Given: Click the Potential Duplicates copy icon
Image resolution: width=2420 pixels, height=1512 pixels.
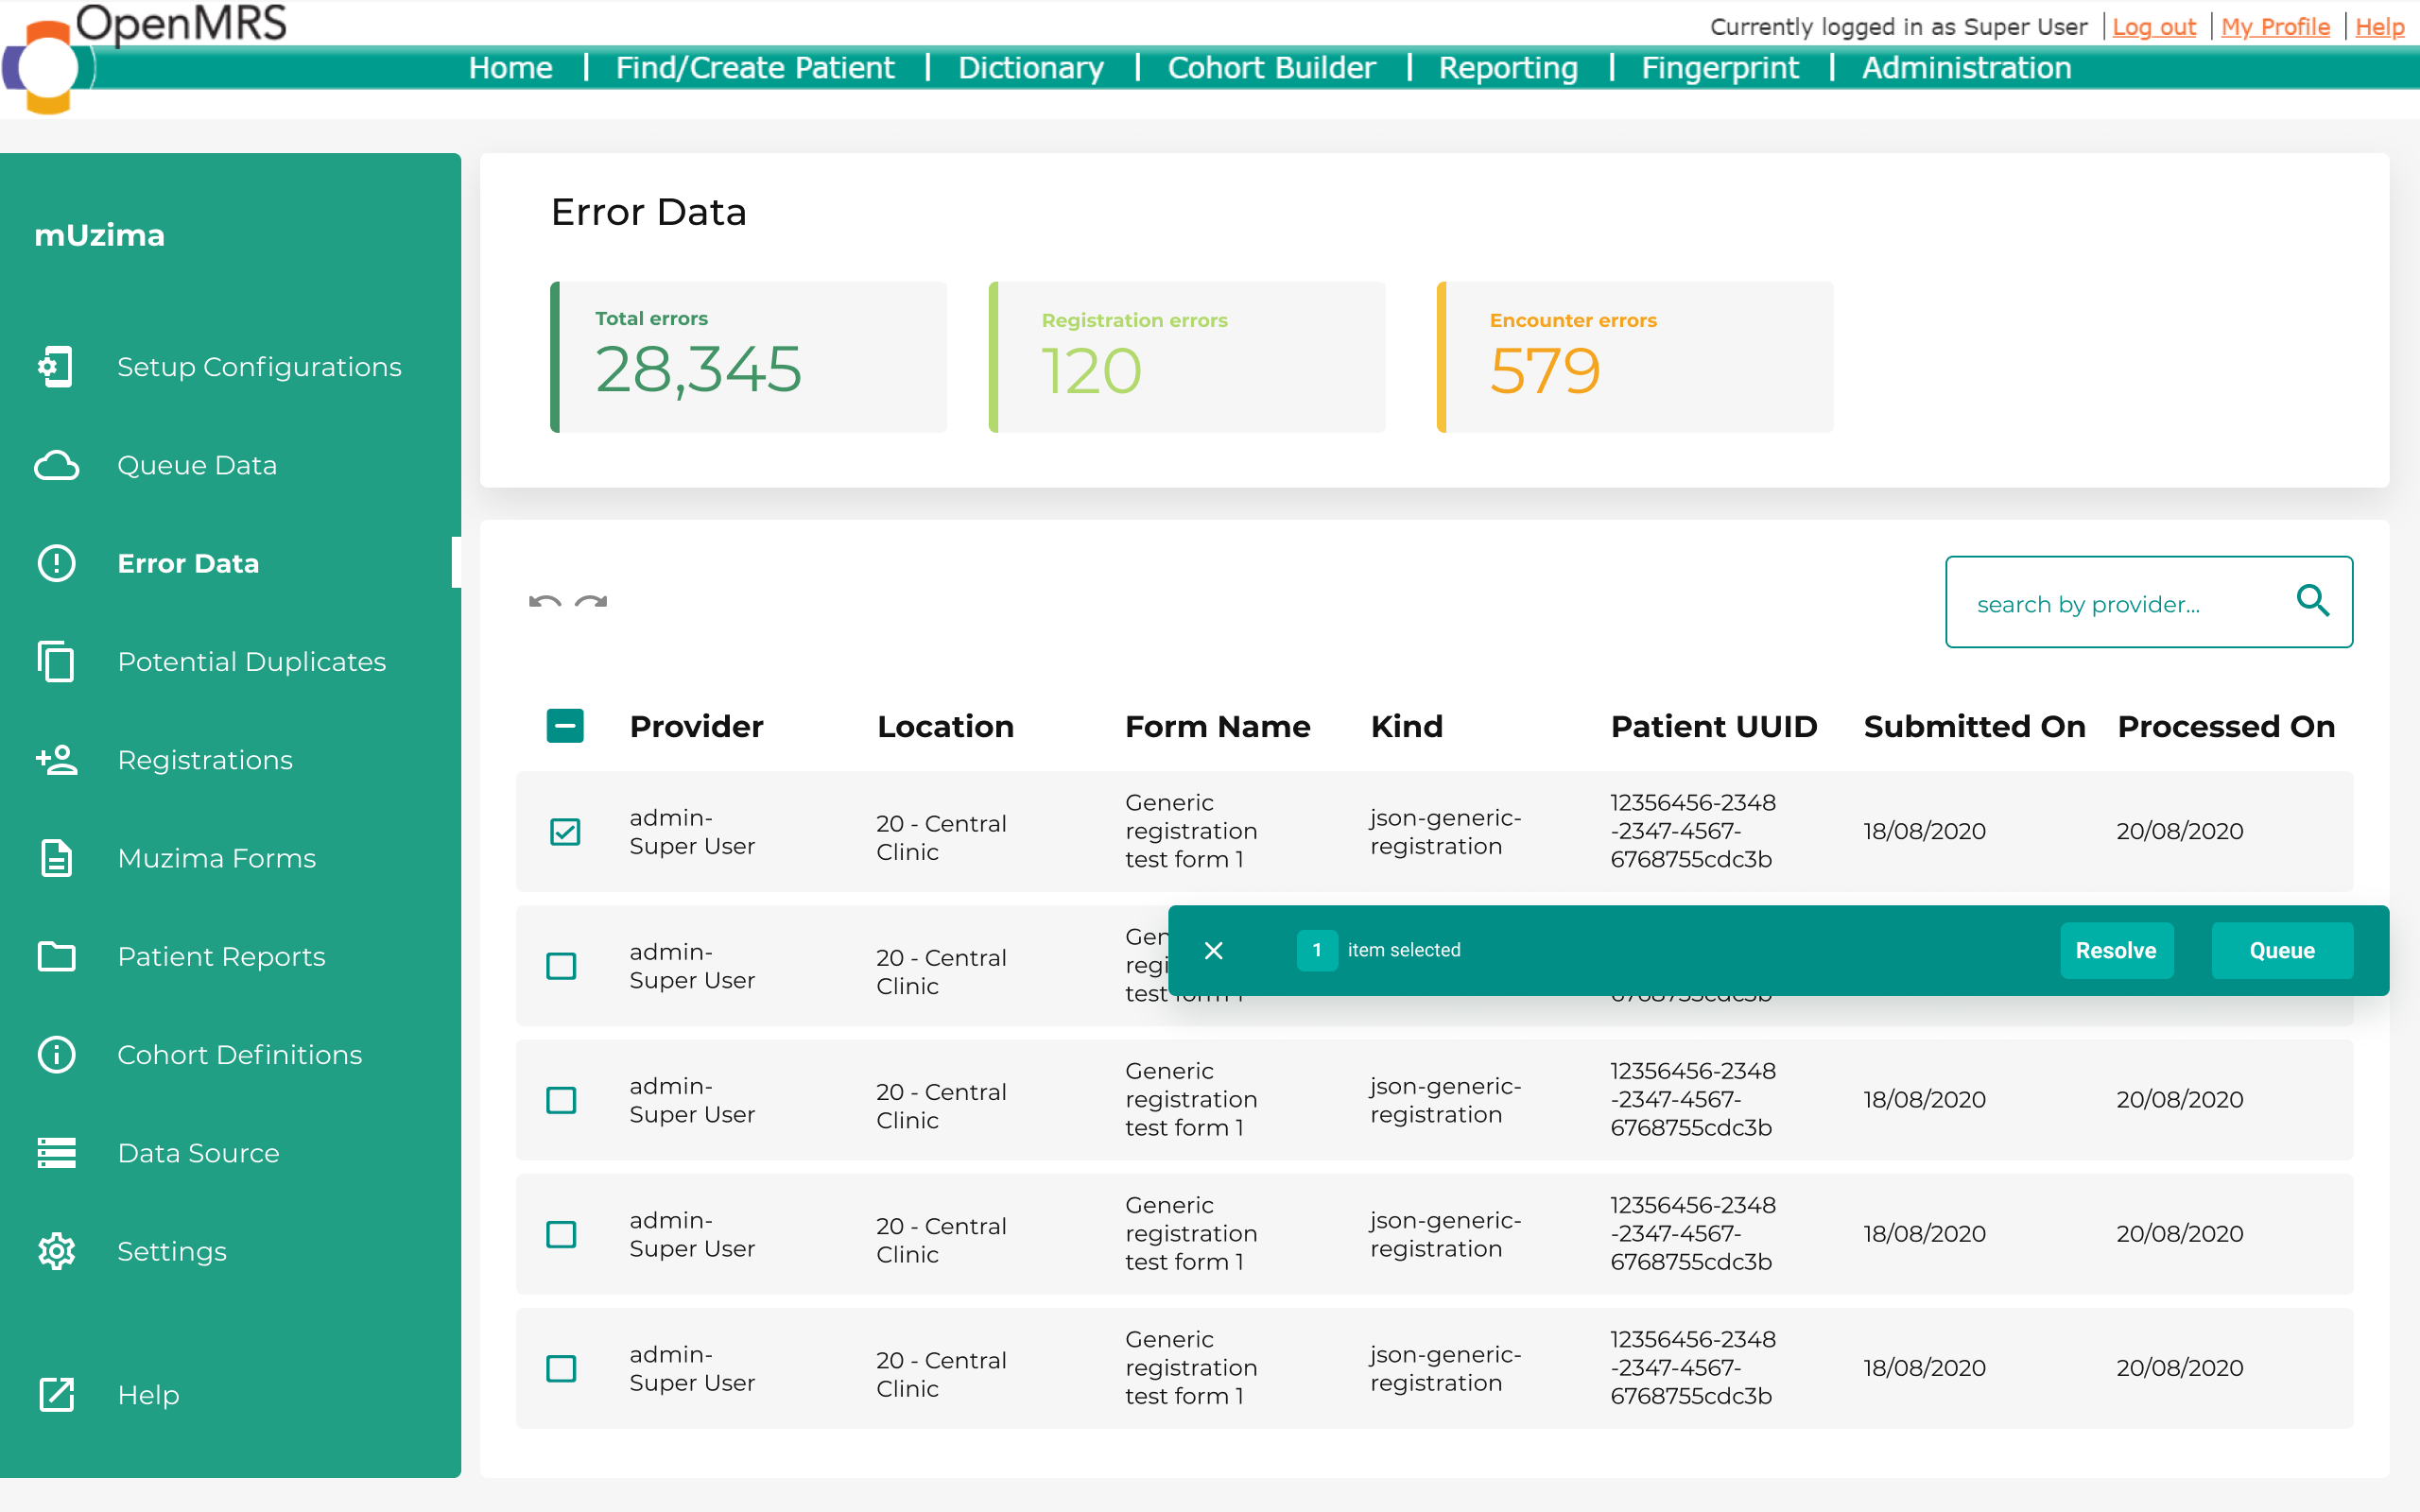Looking at the screenshot, I should click(x=56, y=661).
